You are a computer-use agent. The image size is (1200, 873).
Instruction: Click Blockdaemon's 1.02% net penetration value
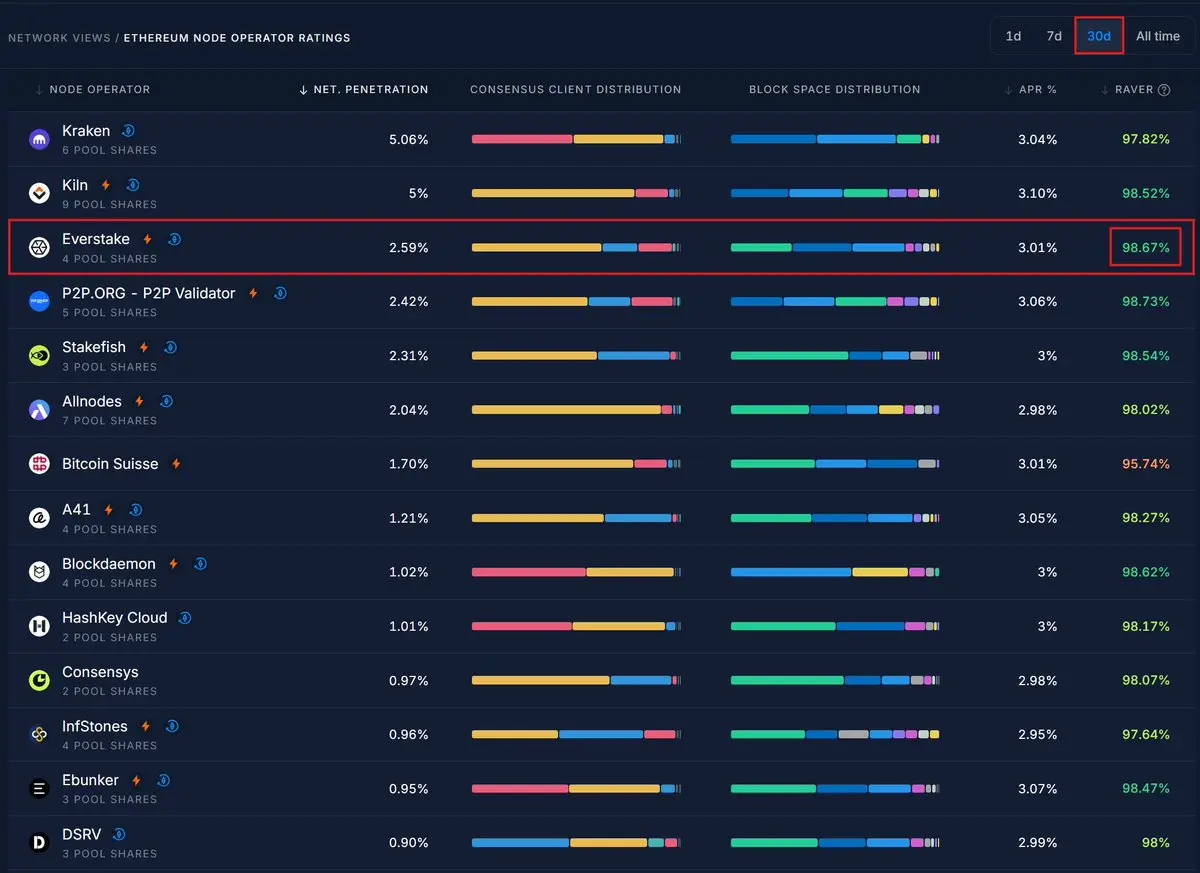(x=409, y=572)
